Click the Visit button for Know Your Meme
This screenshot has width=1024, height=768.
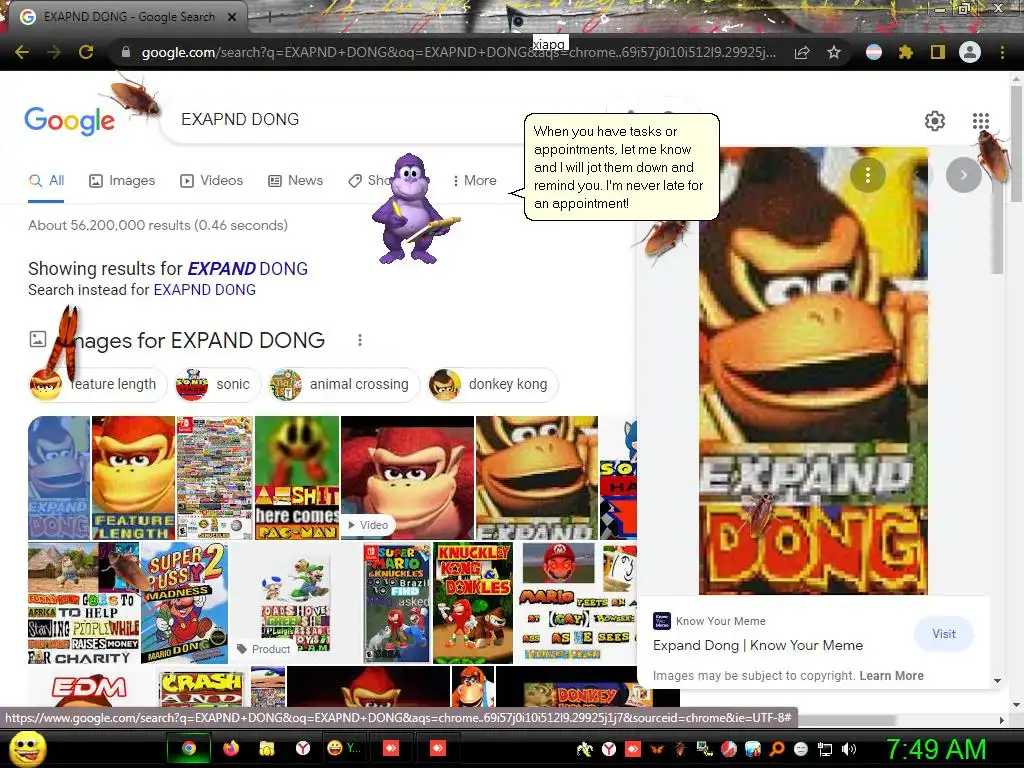[944, 634]
